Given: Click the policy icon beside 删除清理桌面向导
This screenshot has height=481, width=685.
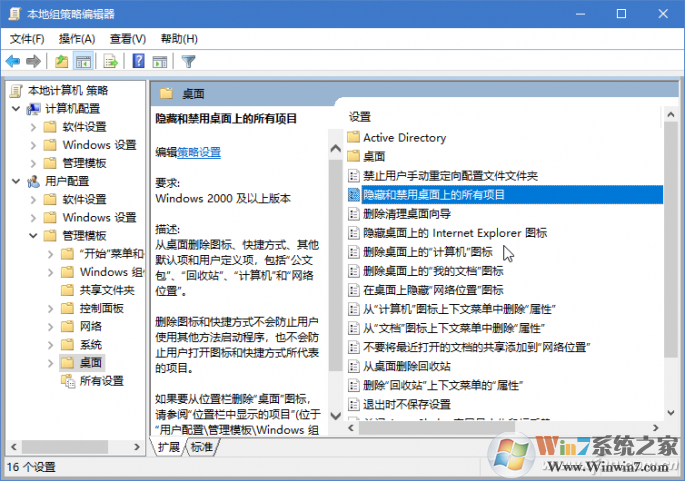Looking at the screenshot, I should (353, 214).
